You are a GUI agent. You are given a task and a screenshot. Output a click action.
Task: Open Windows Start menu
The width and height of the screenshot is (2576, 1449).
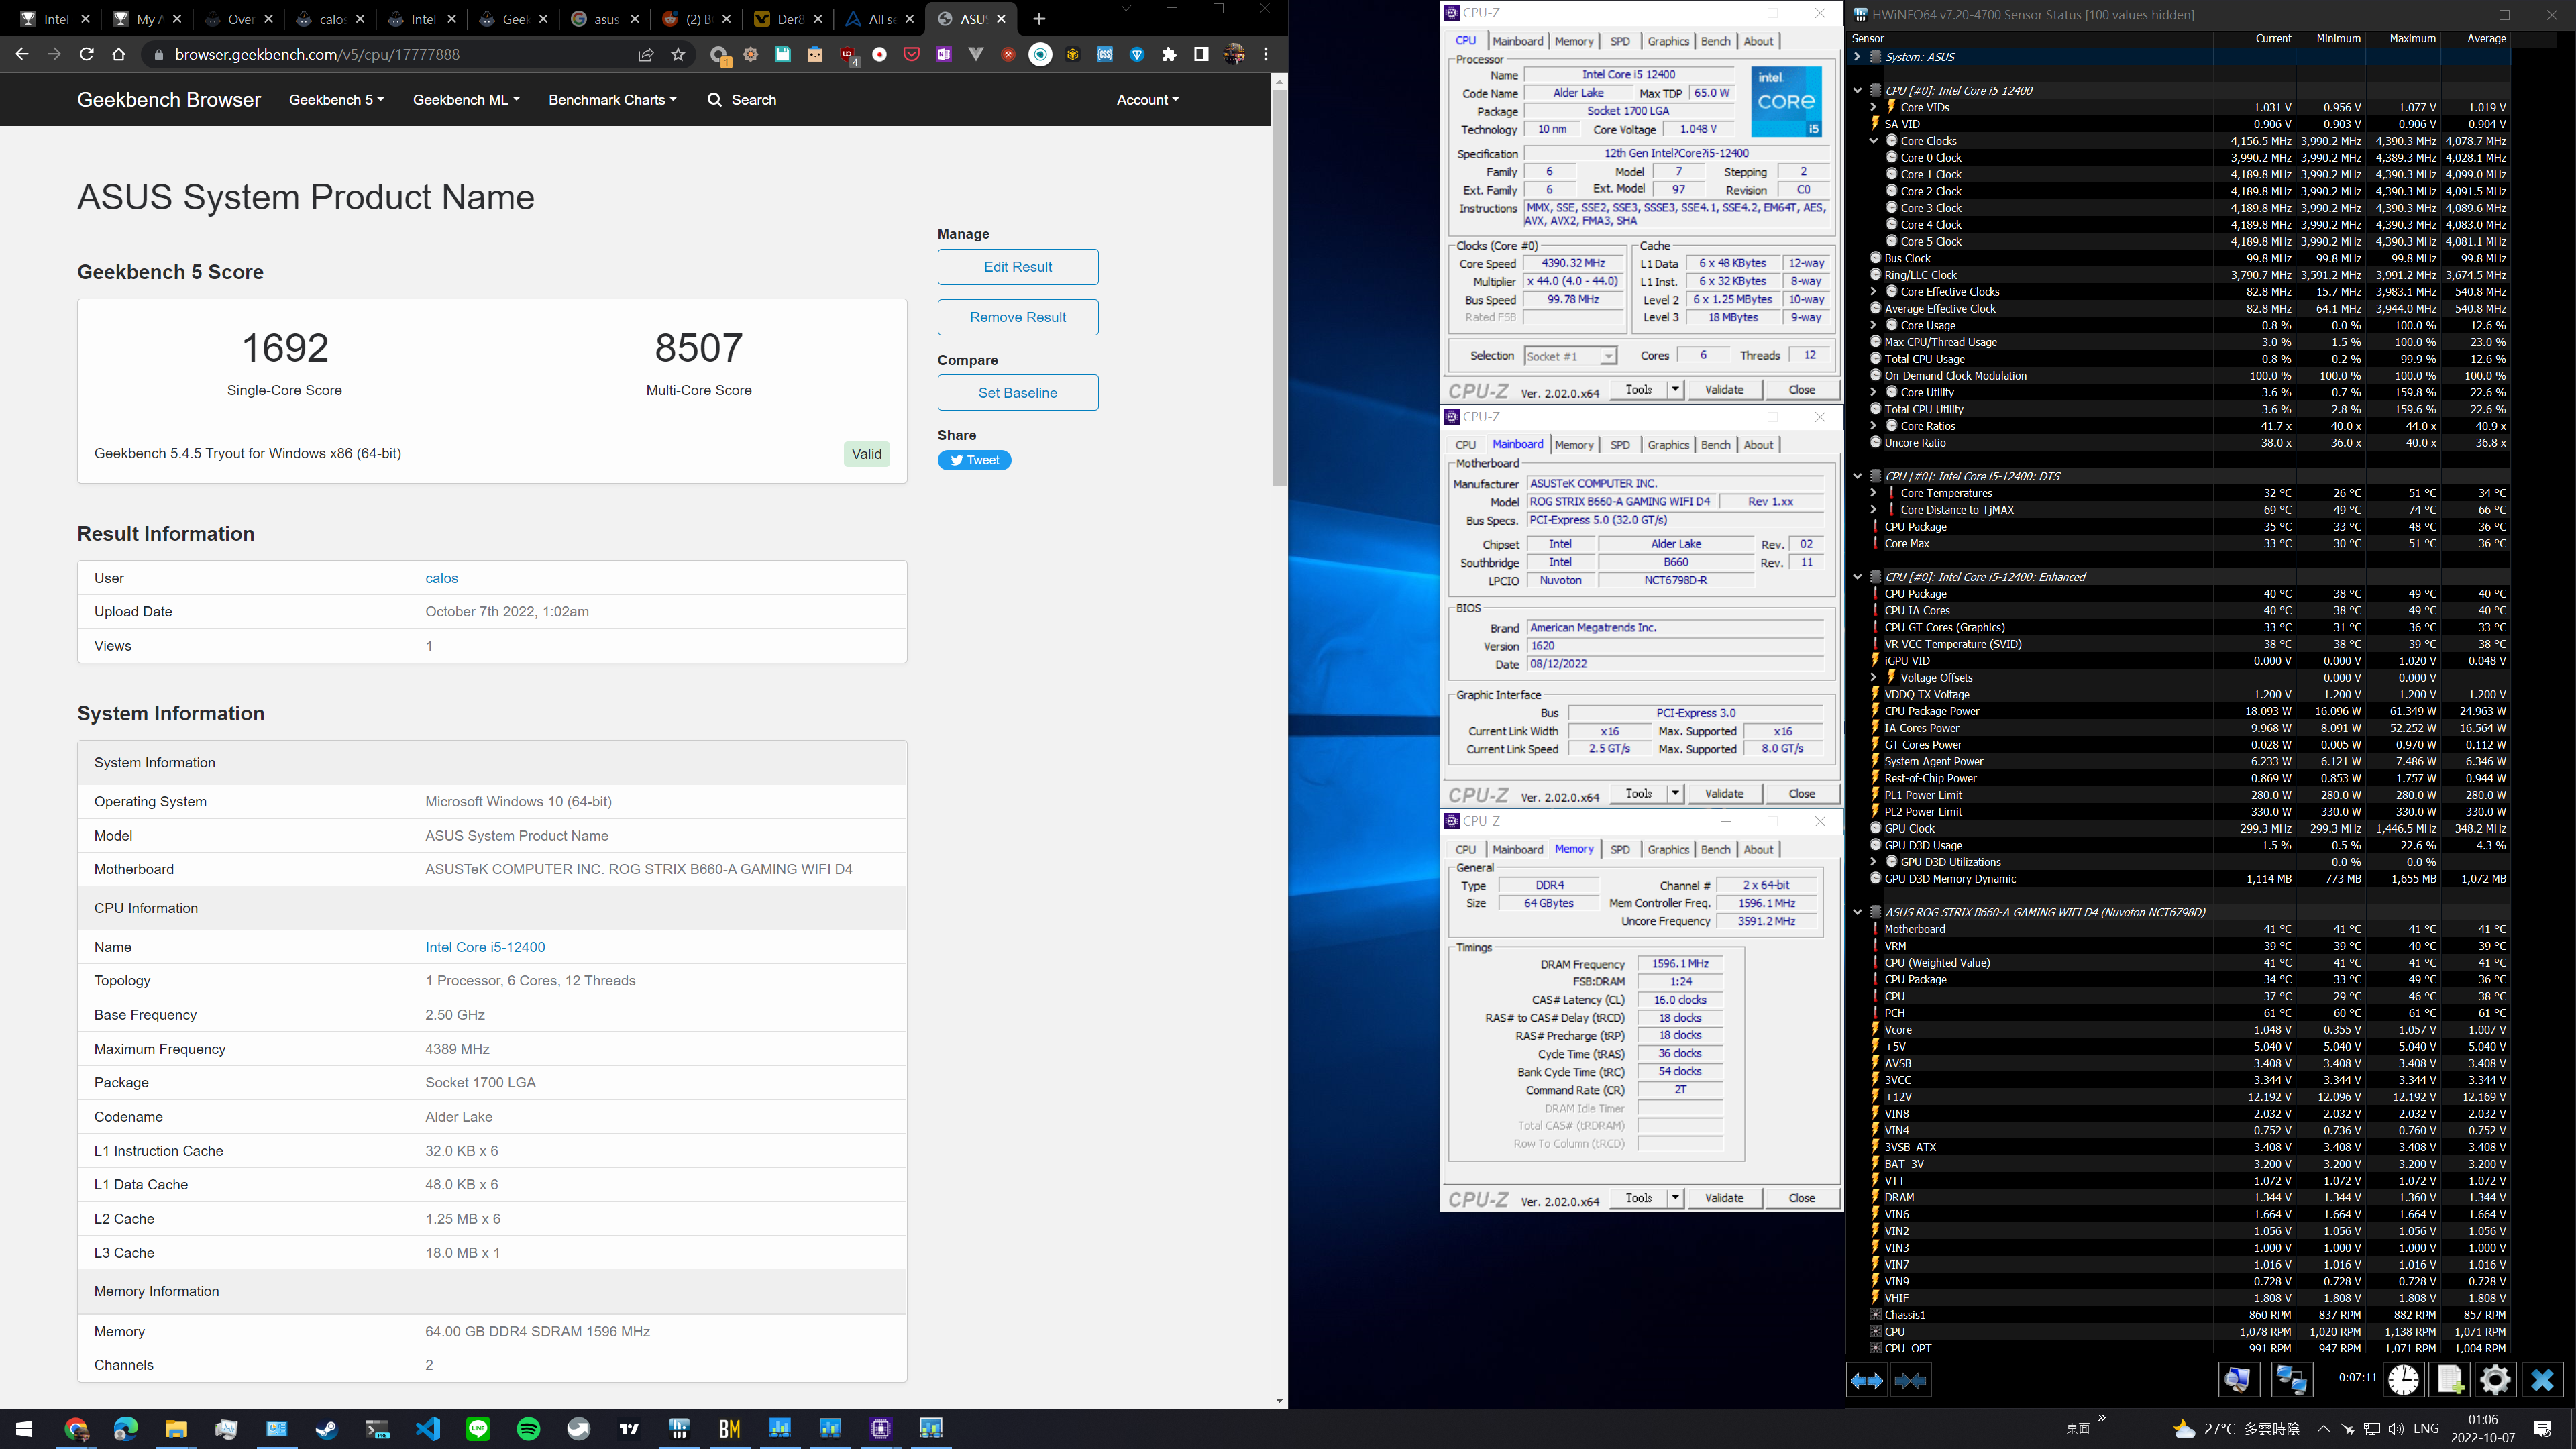[24, 1428]
